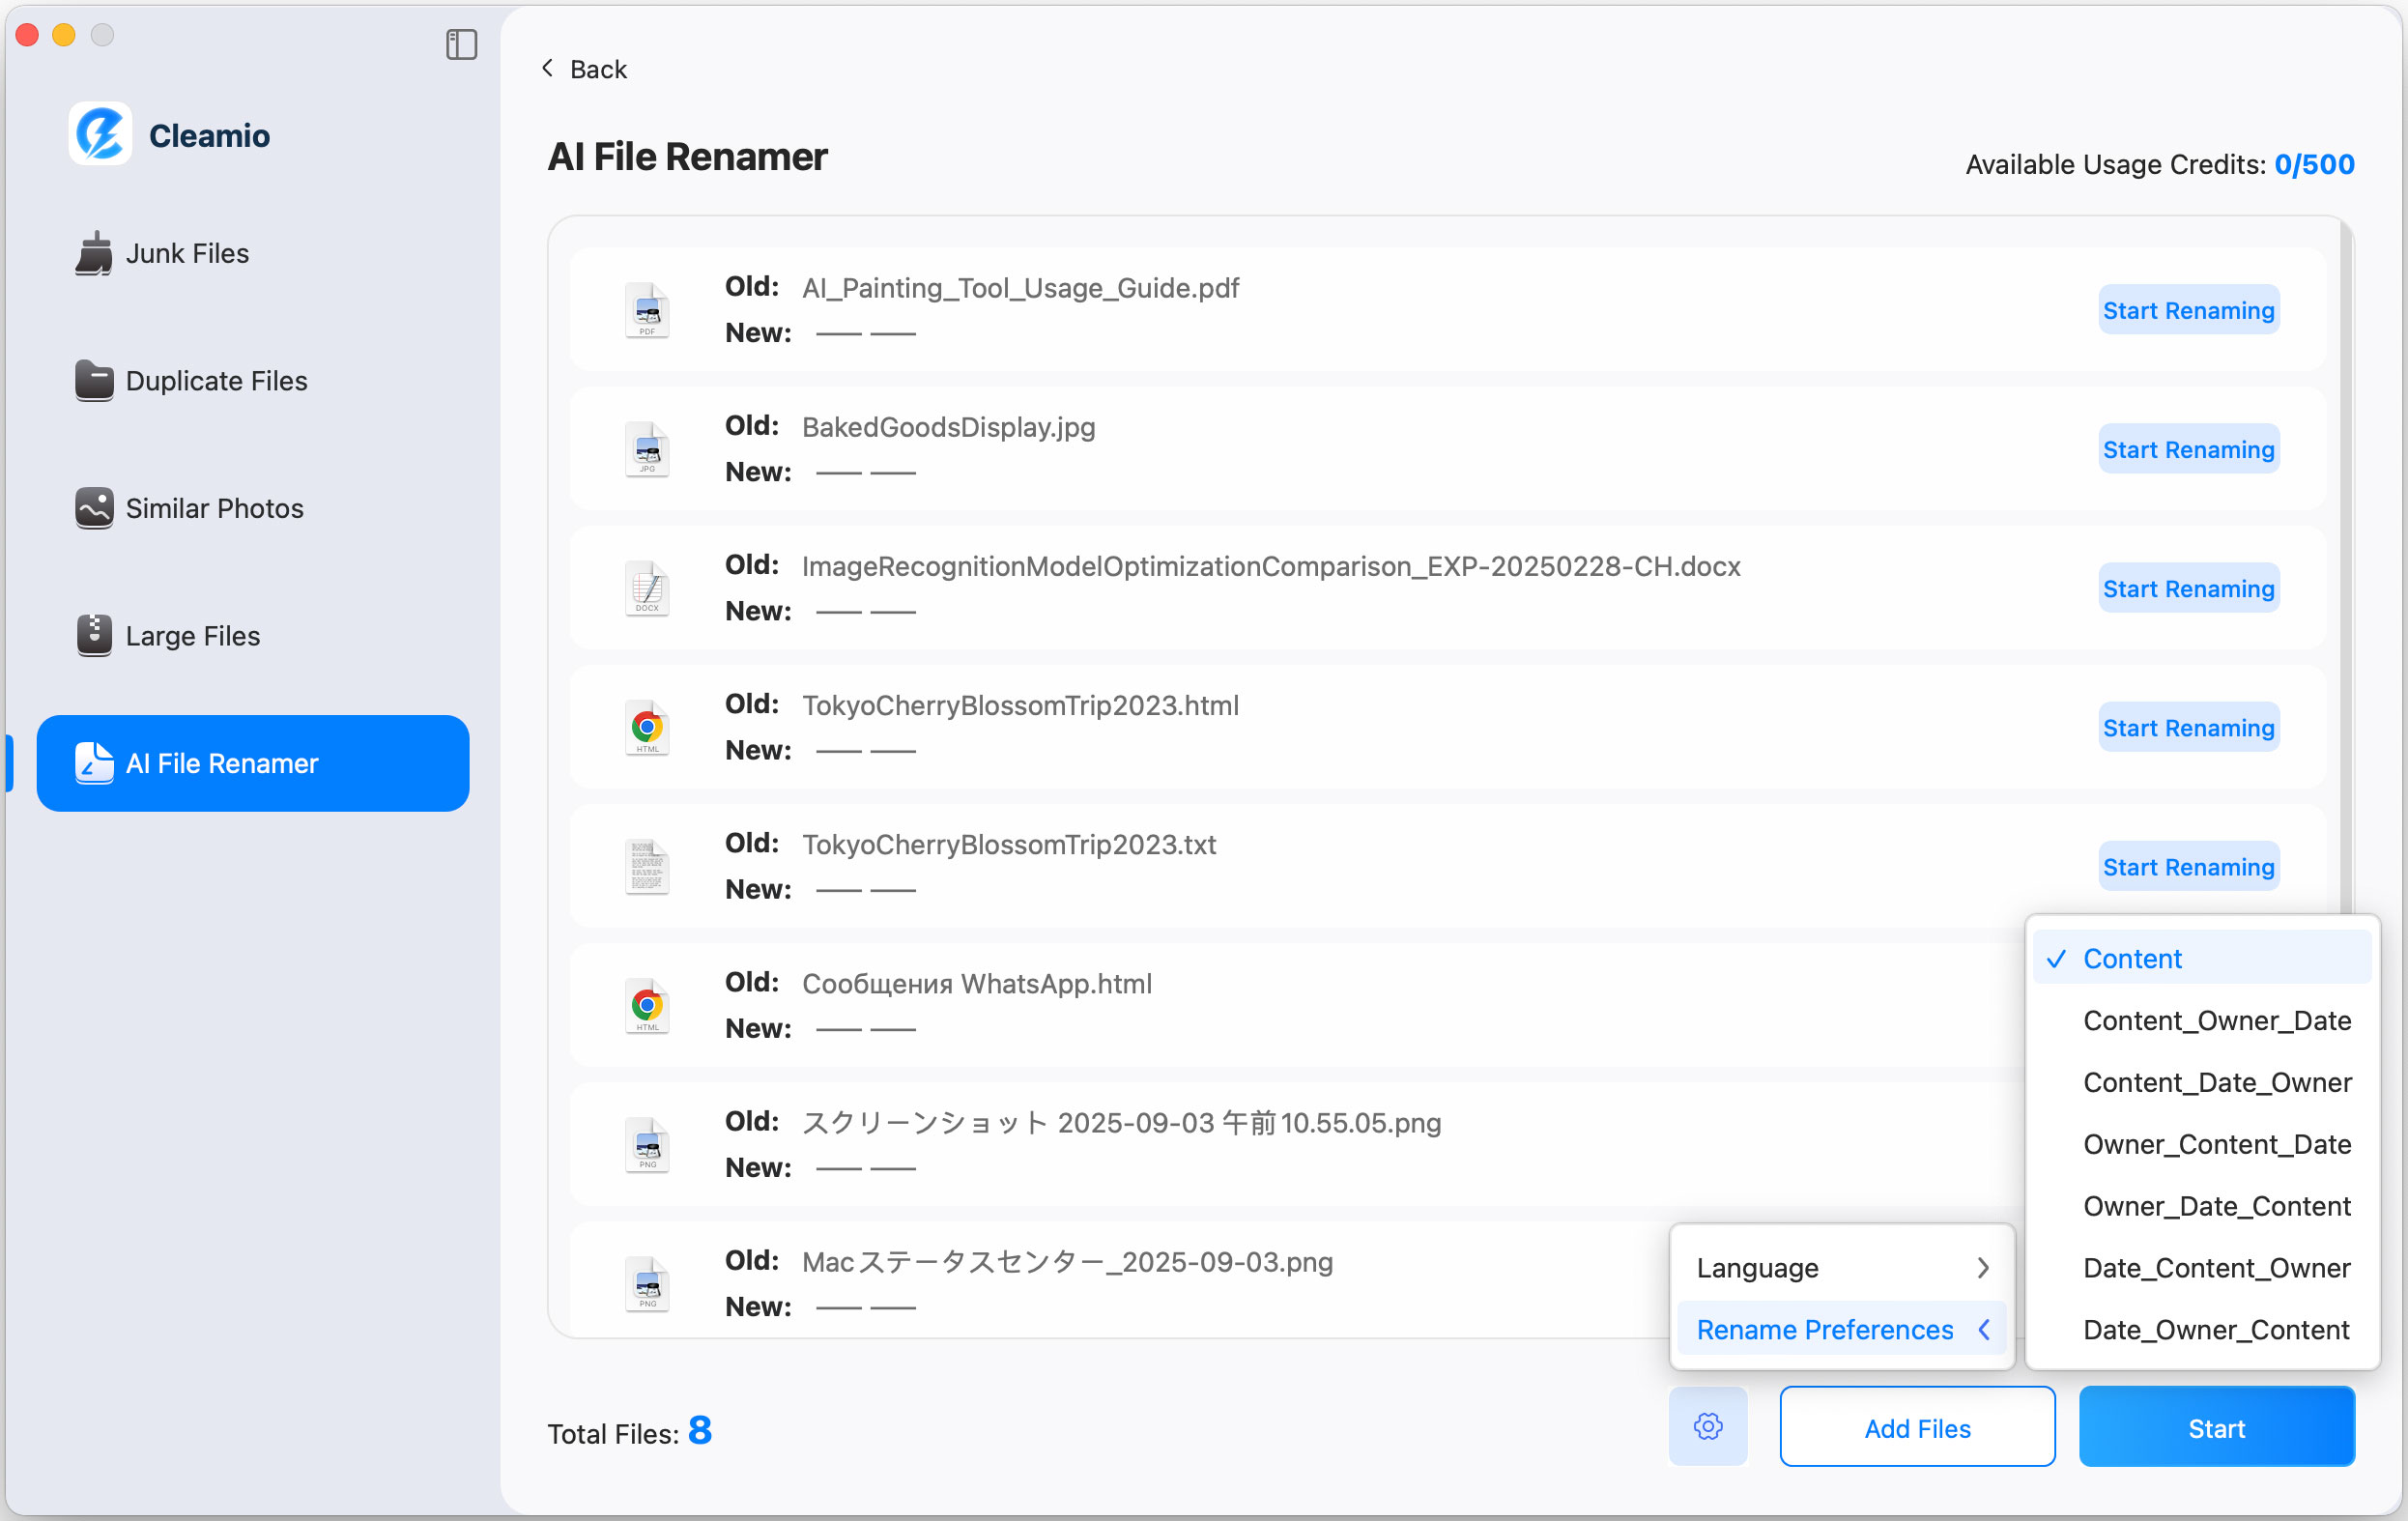2408x1521 pixels.
Task: Select the Owner_Content_Date naming option
Action: click(2217, 1144)
